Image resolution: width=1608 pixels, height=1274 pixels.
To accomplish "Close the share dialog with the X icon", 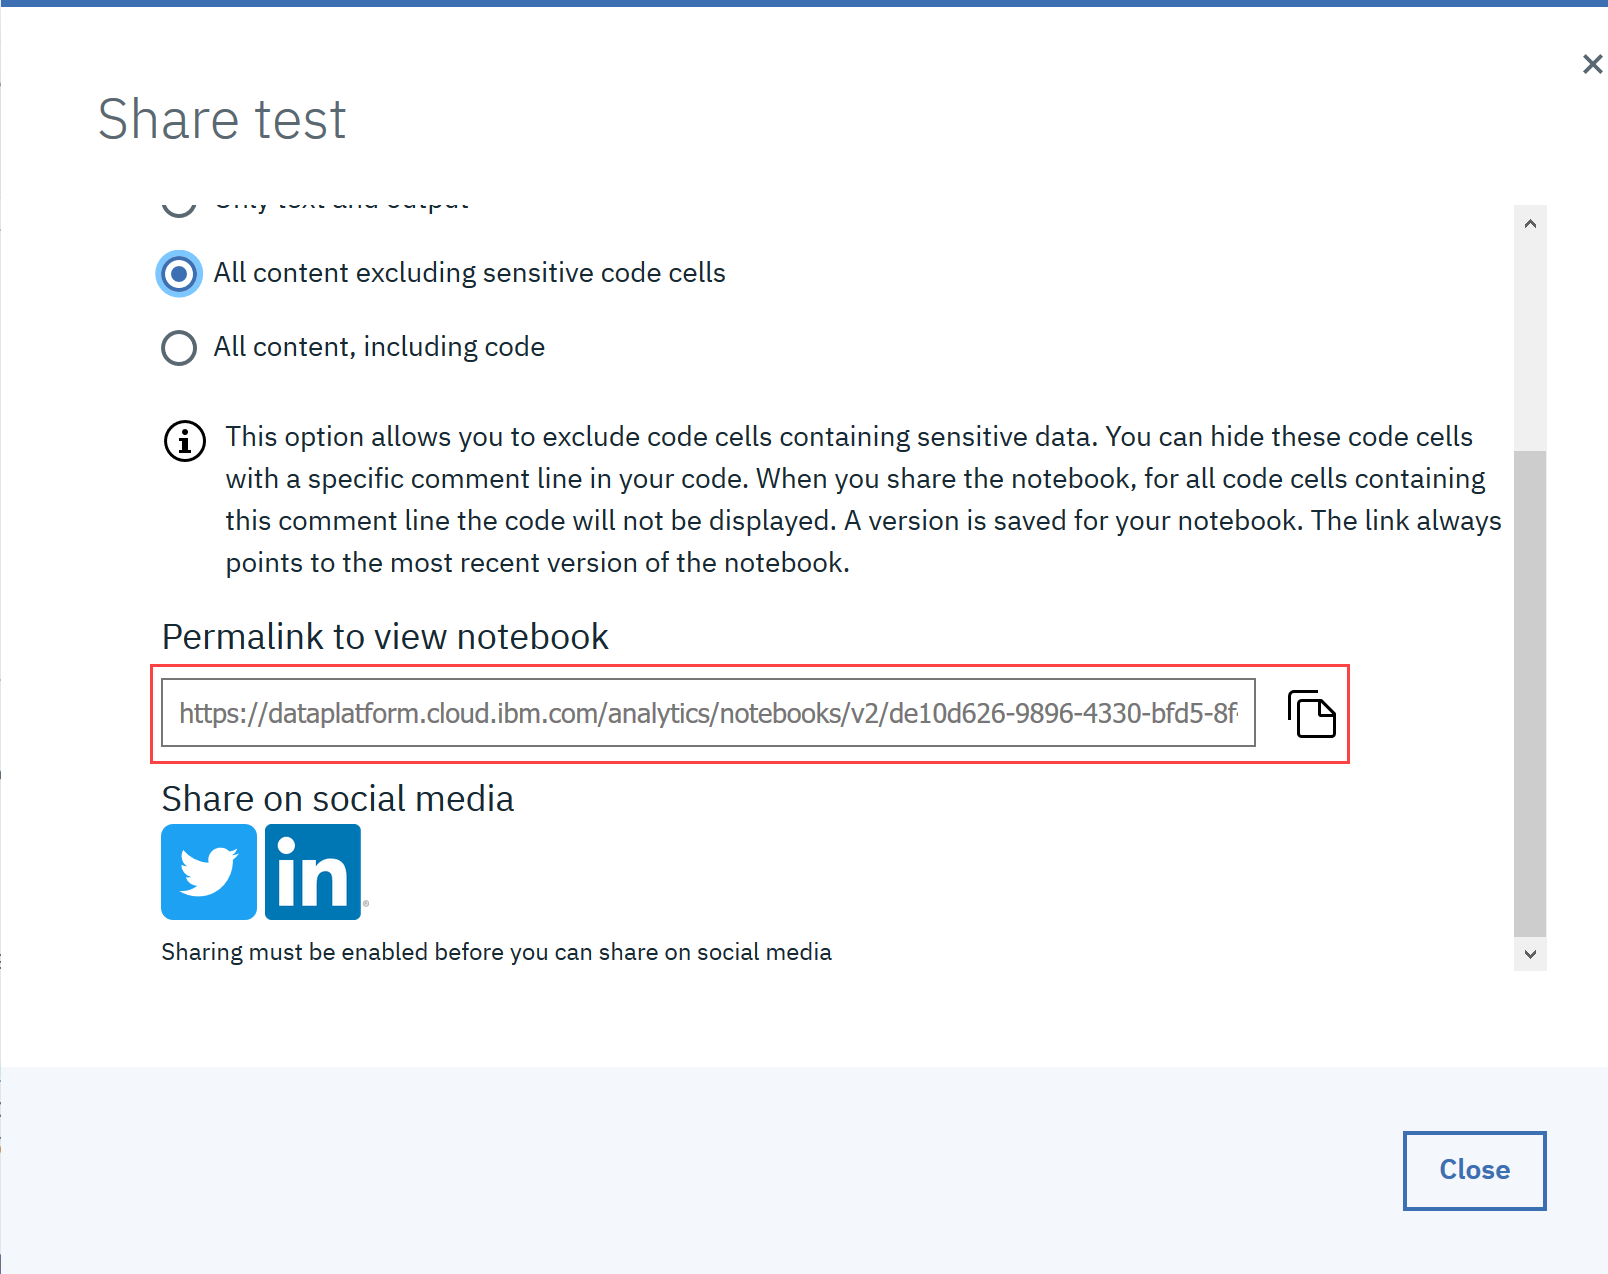I will 1592,65.
